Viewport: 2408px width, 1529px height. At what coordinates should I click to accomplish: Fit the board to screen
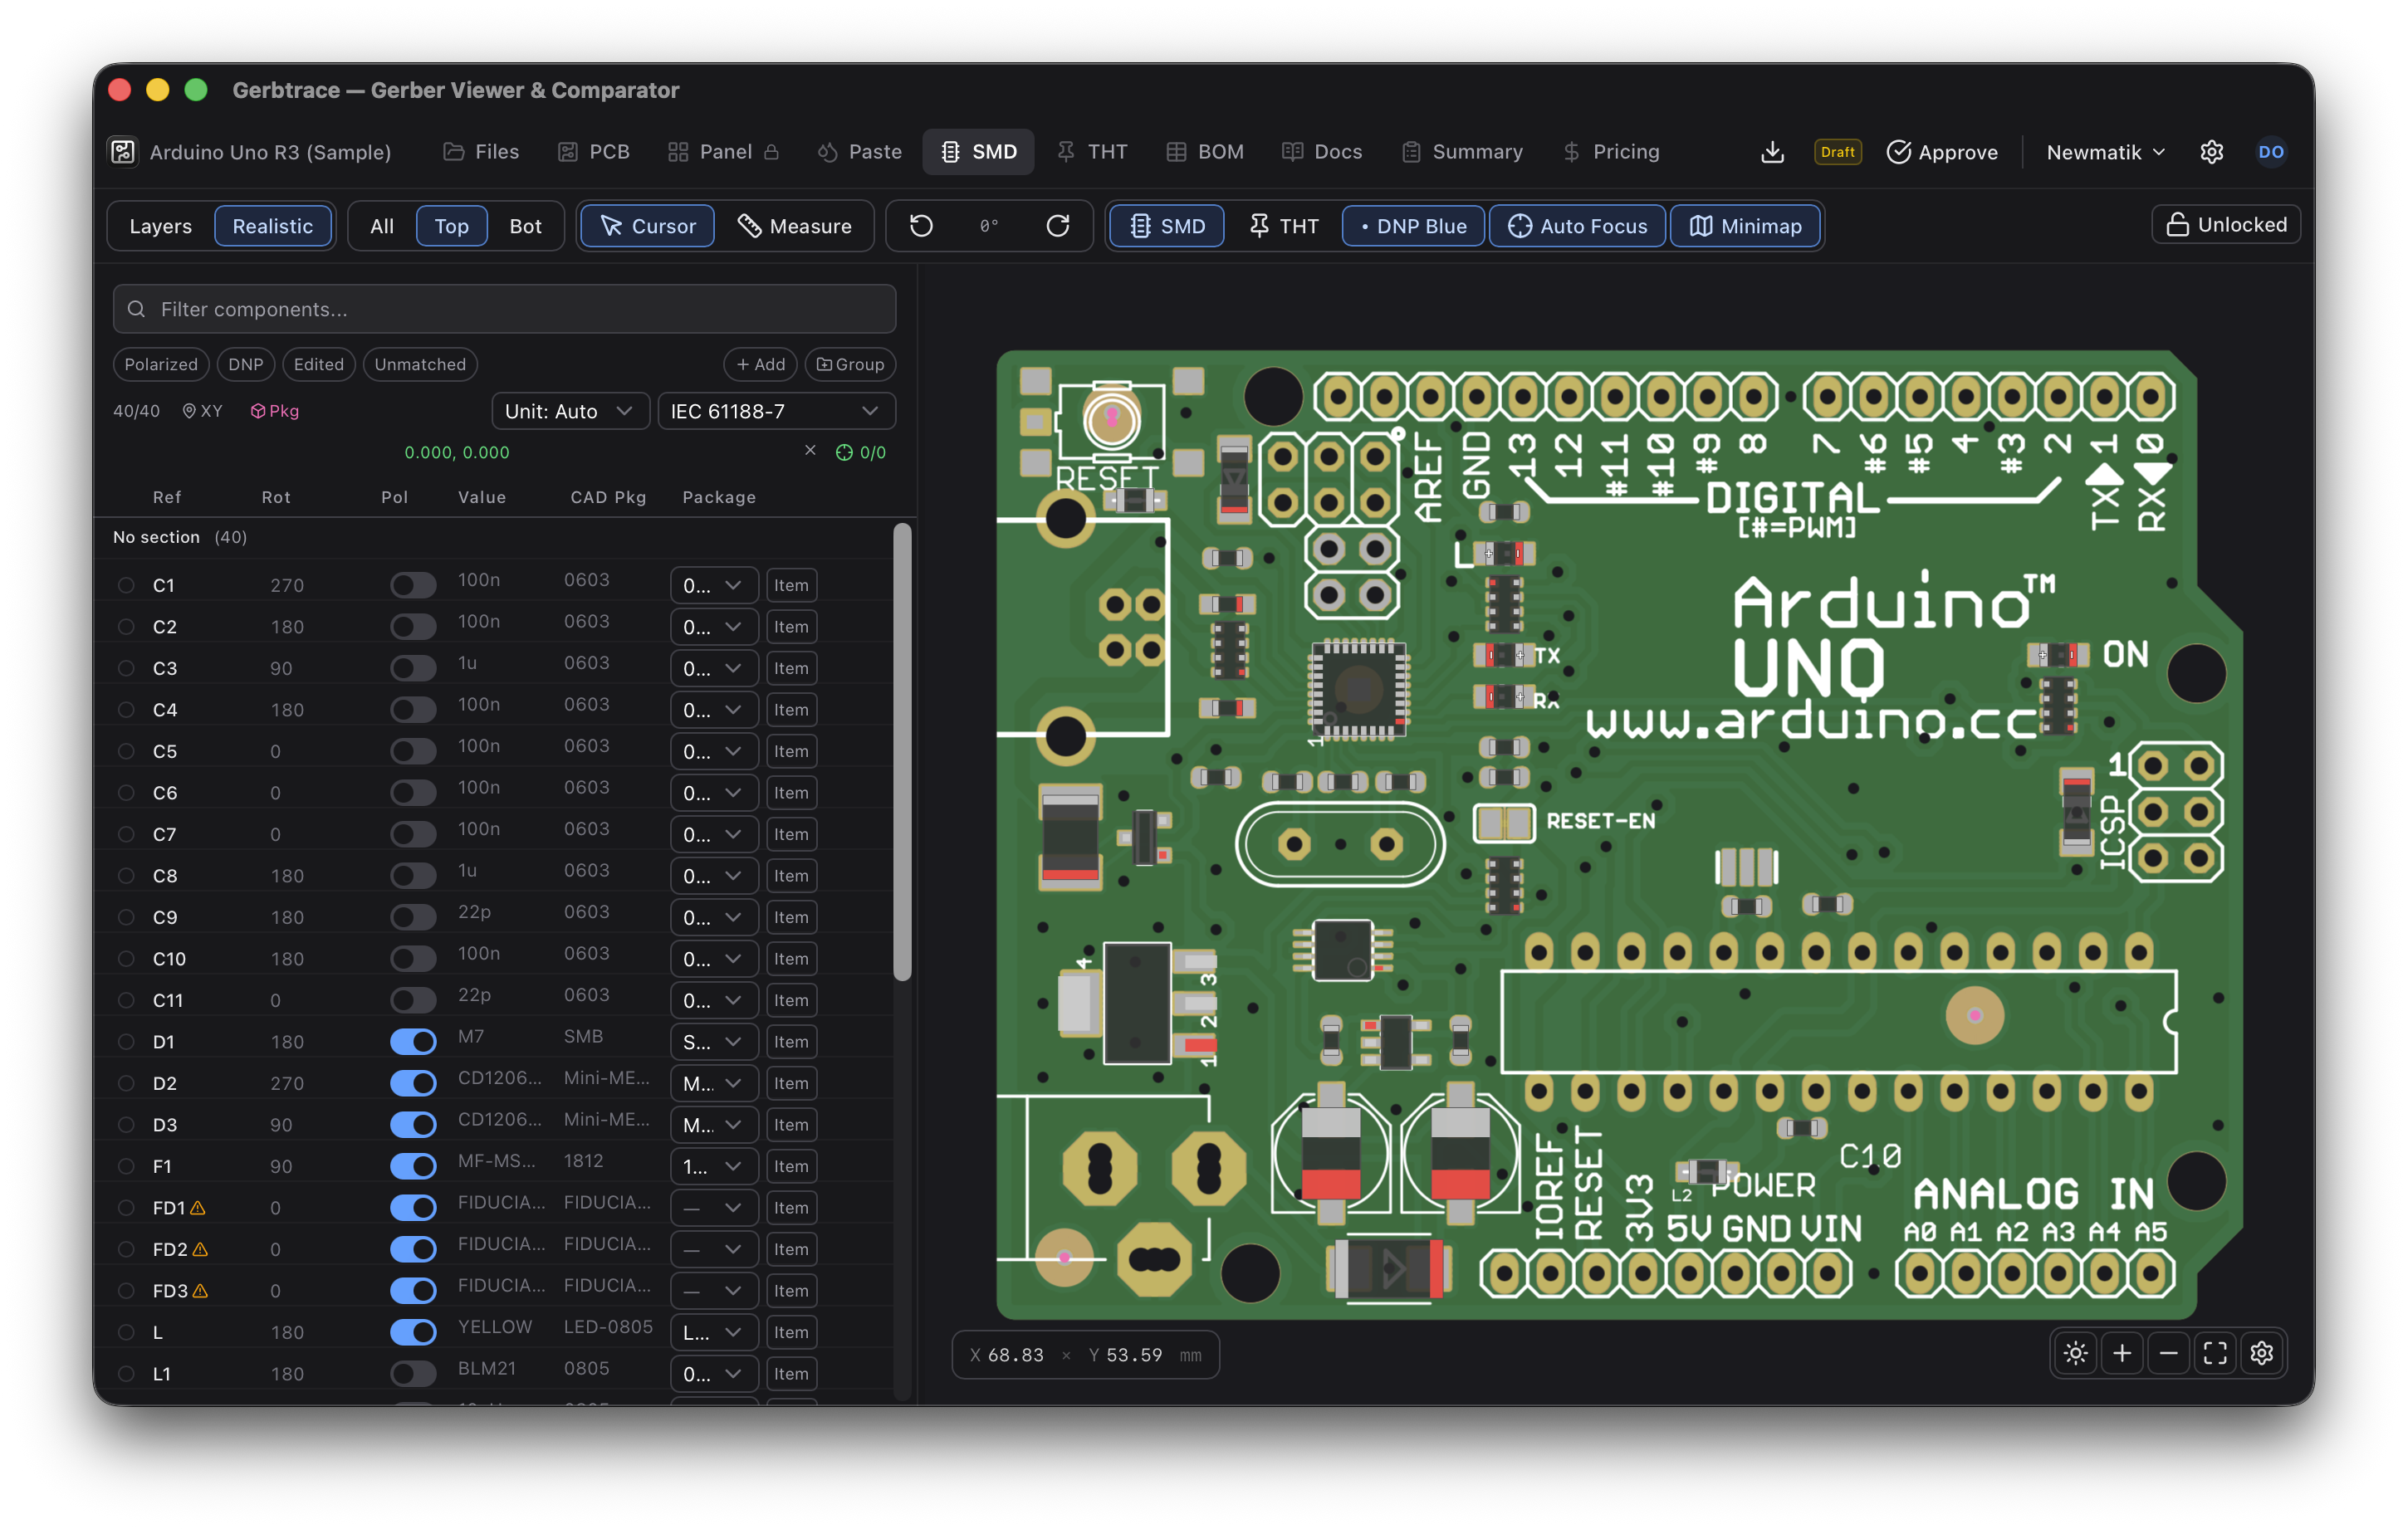[x=2215, y=1354]
